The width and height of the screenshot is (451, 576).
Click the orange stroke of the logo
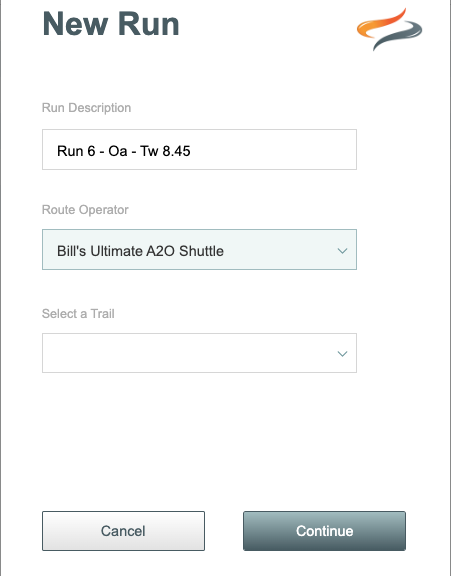382,25
